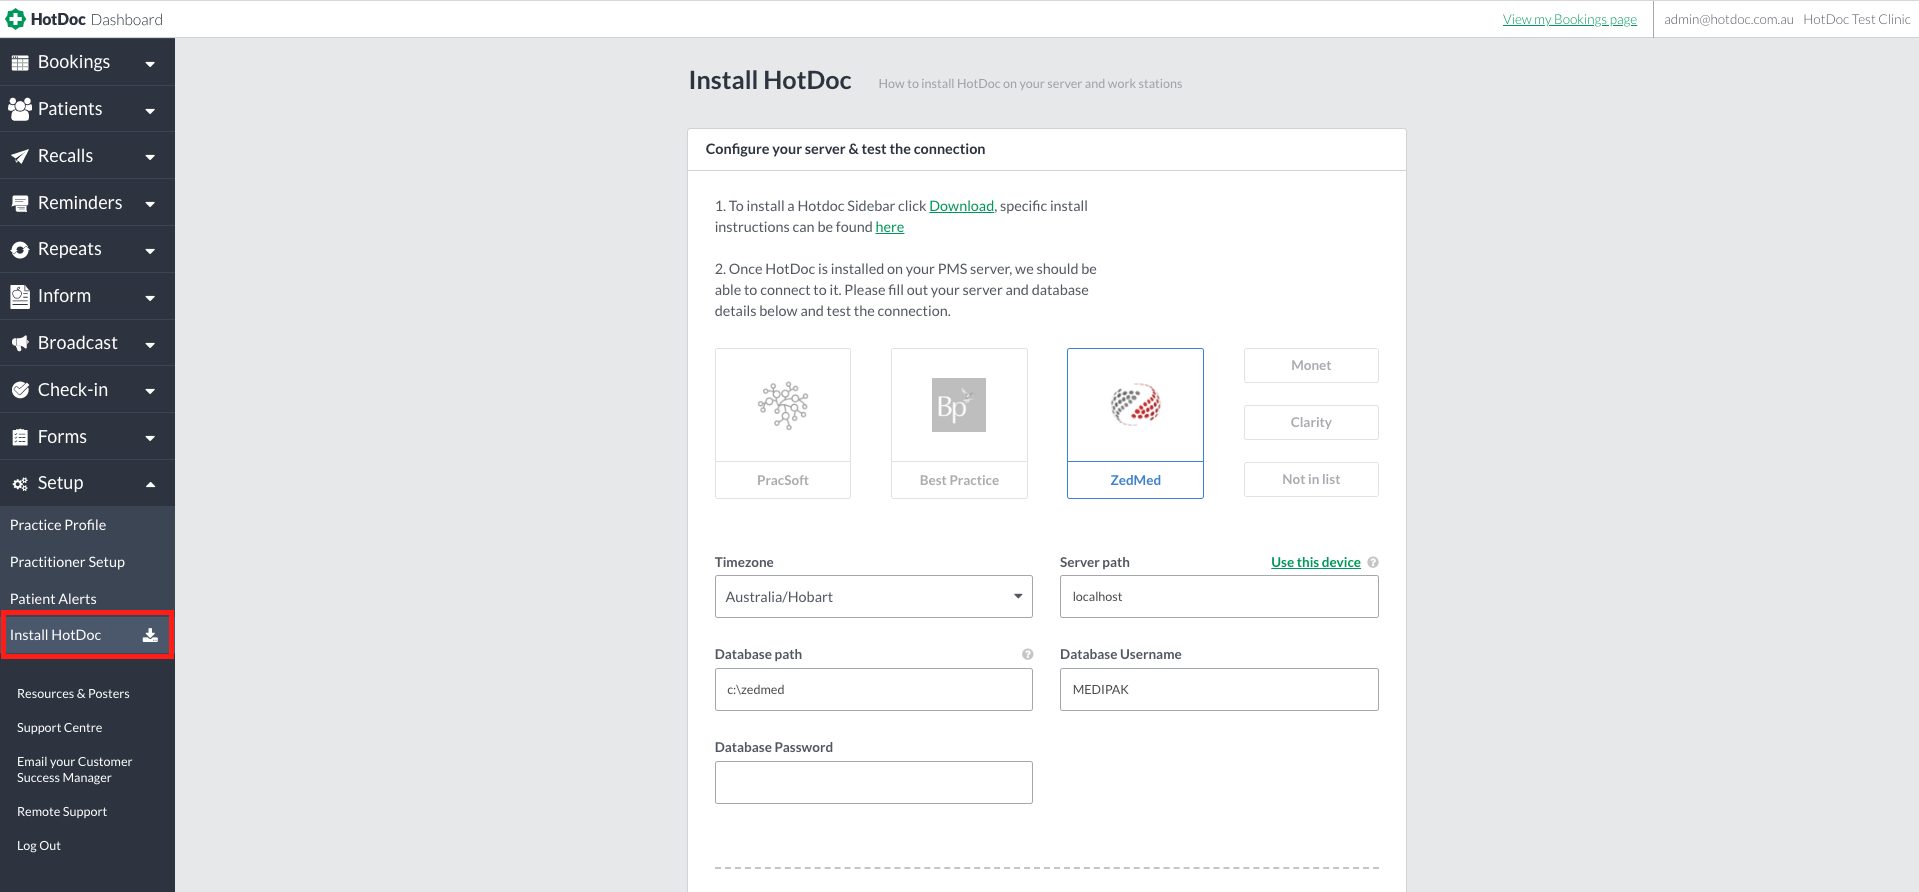Select the Not in list button
The image size is (1919, 892).
(1311, 479)
